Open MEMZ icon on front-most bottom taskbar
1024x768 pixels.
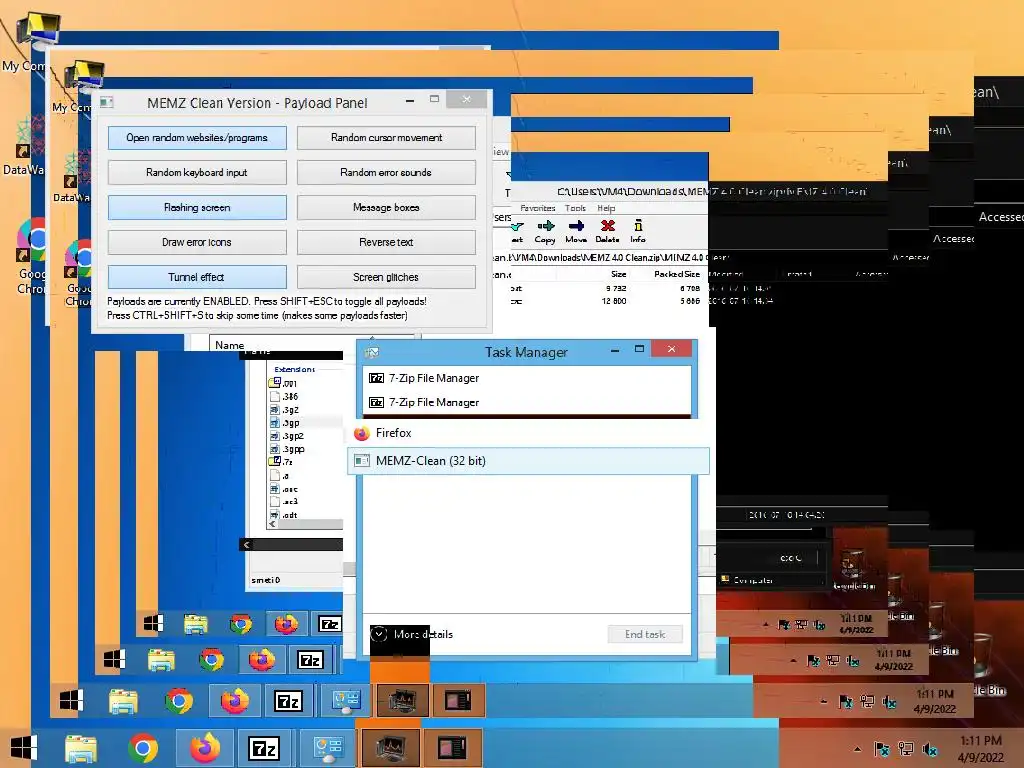(x=452, y=748)
